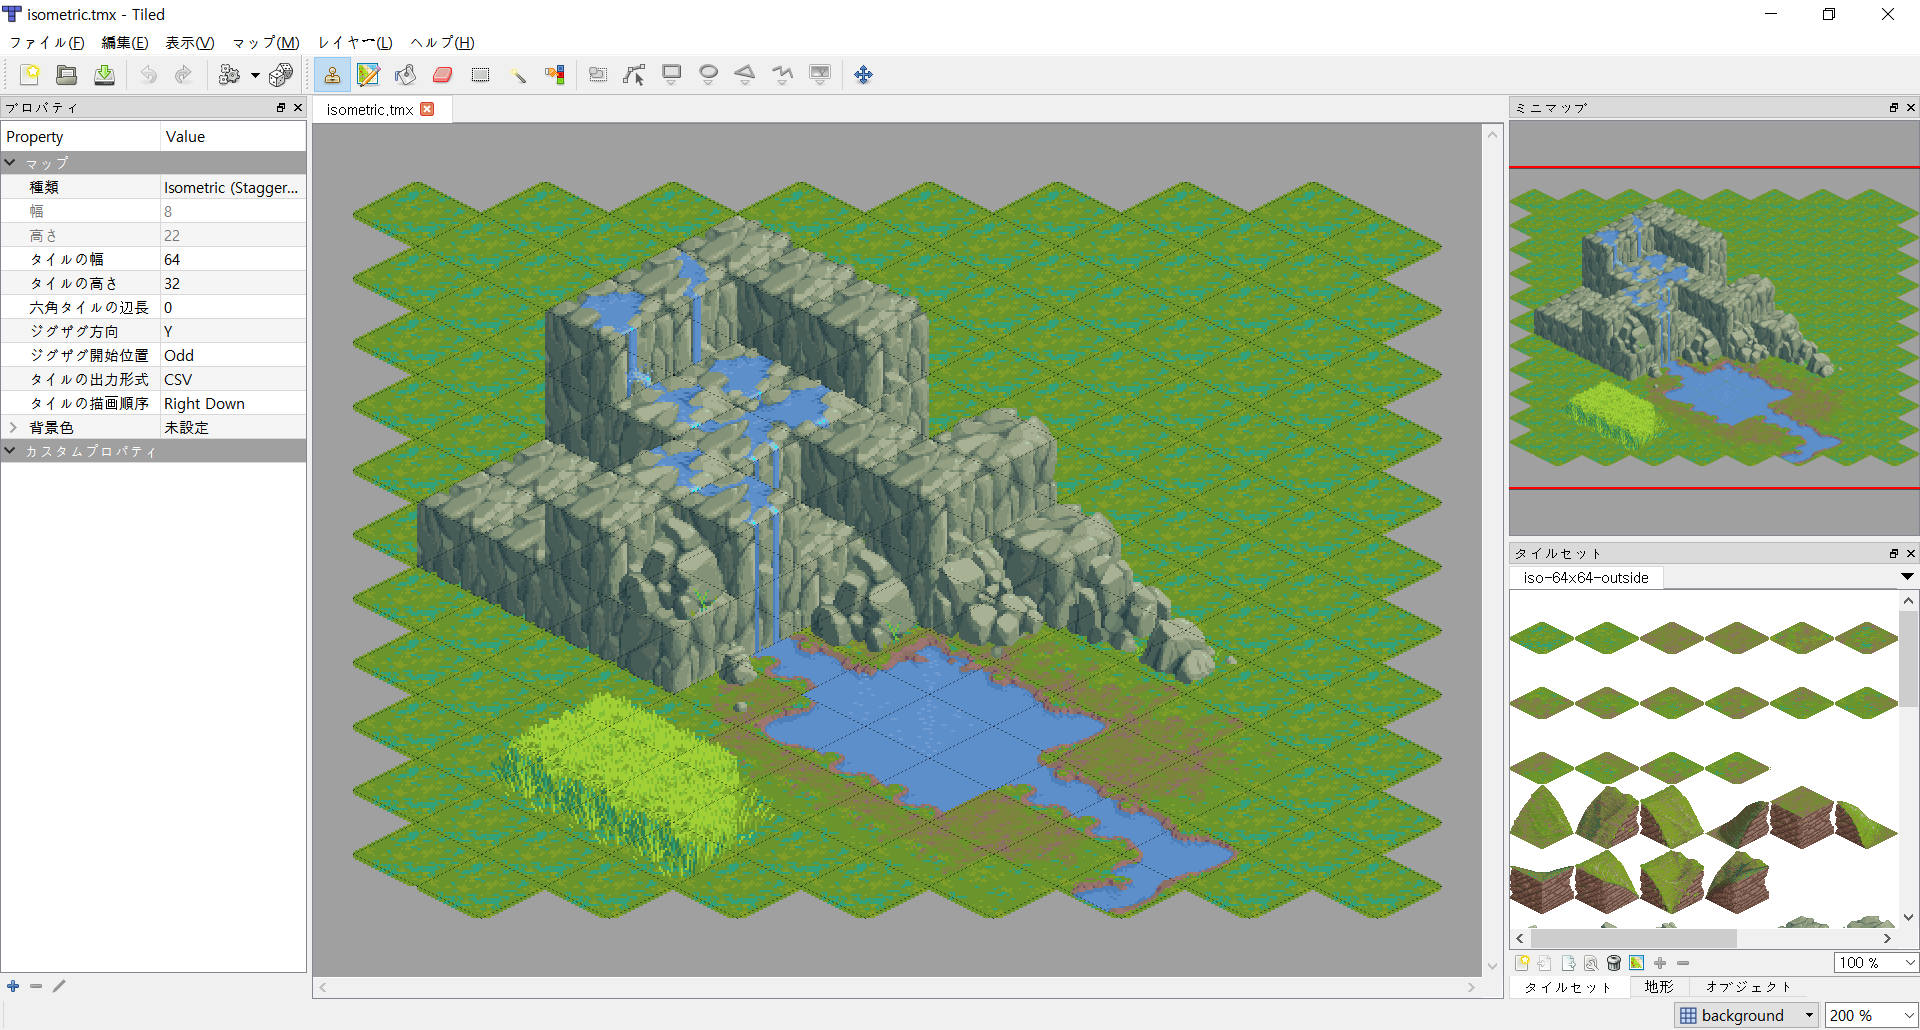Collapse the マップ property group
The height and width of the screenshot is (1030, 1920).
[10, 162]
